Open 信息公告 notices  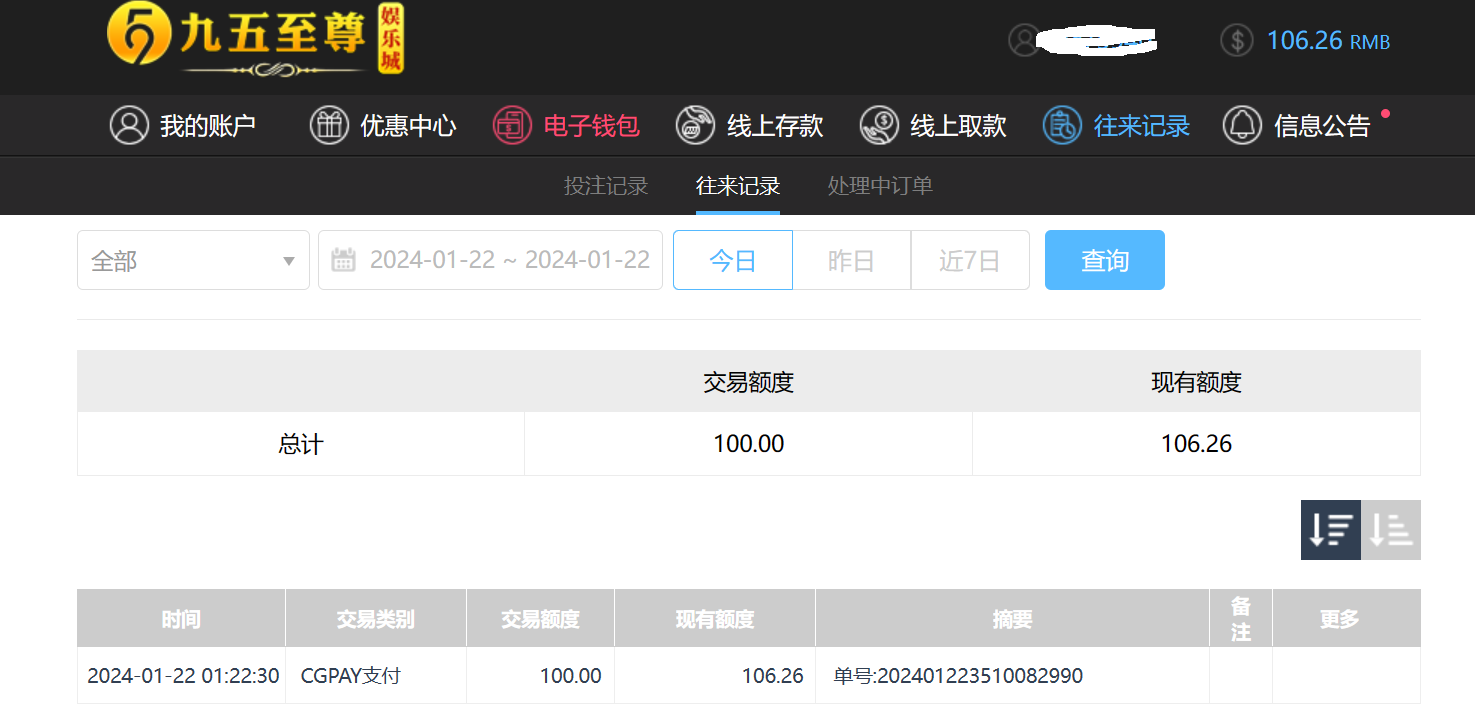(x=1297, y=126)
